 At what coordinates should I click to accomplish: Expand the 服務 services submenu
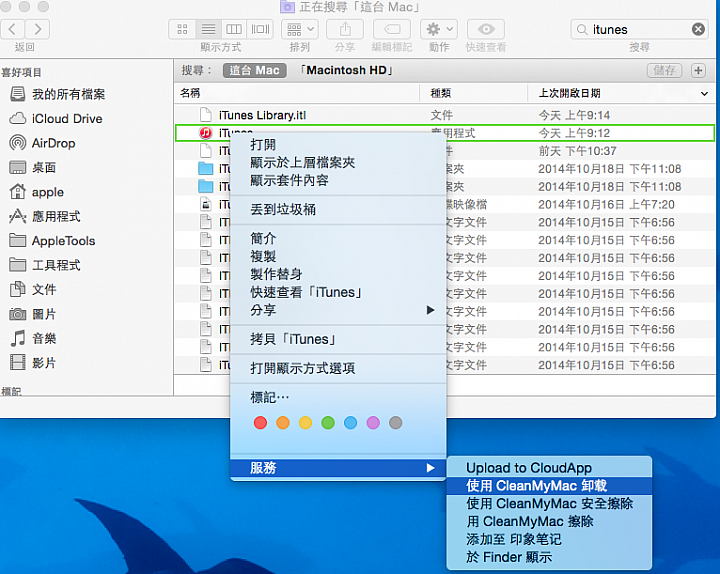click(338, 468)
